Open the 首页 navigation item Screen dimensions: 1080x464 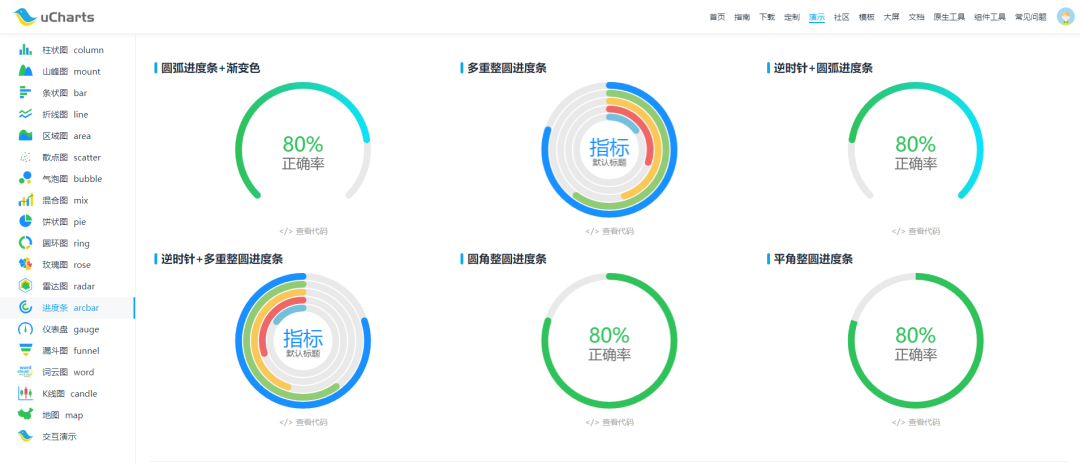716,17
